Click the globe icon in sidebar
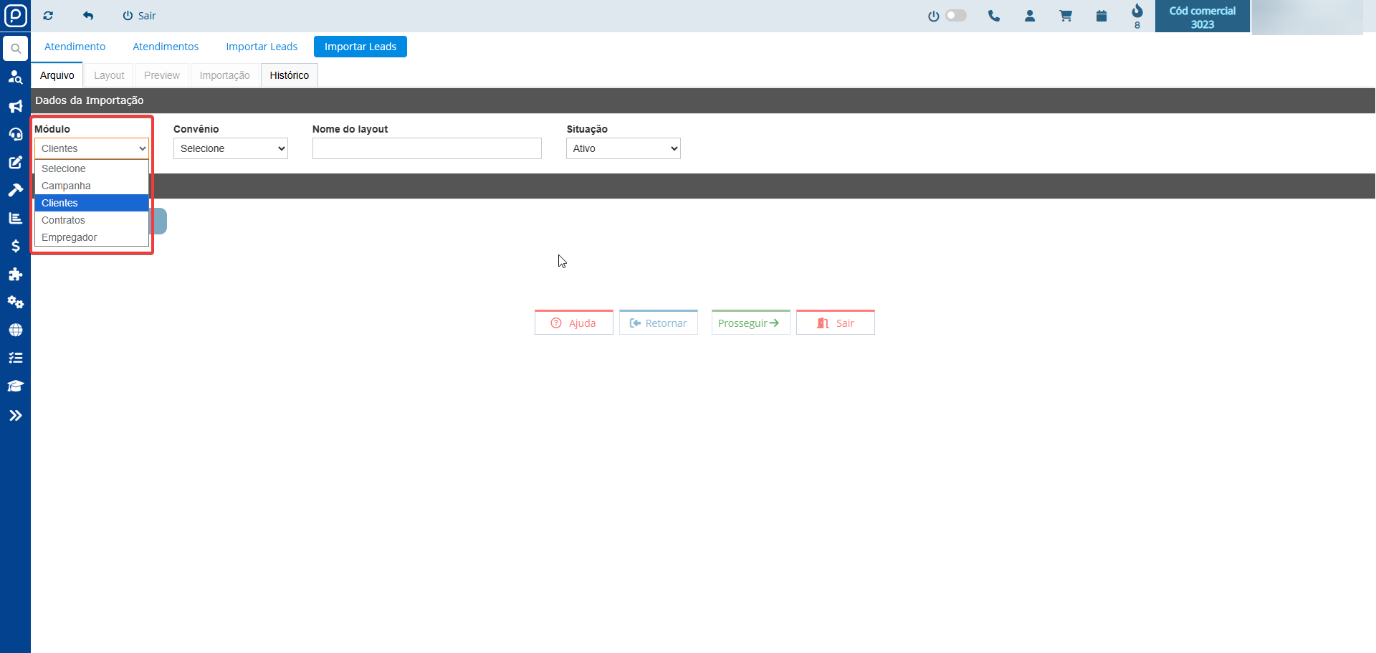The image size is (1376, 653). coord(15,330)
